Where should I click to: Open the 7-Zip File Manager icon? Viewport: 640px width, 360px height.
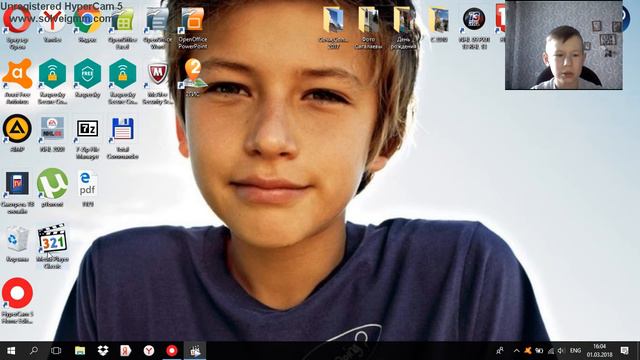point(87,130)
